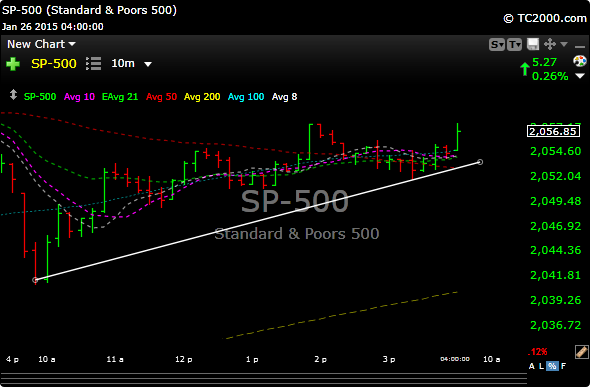
Task: Select the Avg 10 indicator label
Action: pos(79,97)
